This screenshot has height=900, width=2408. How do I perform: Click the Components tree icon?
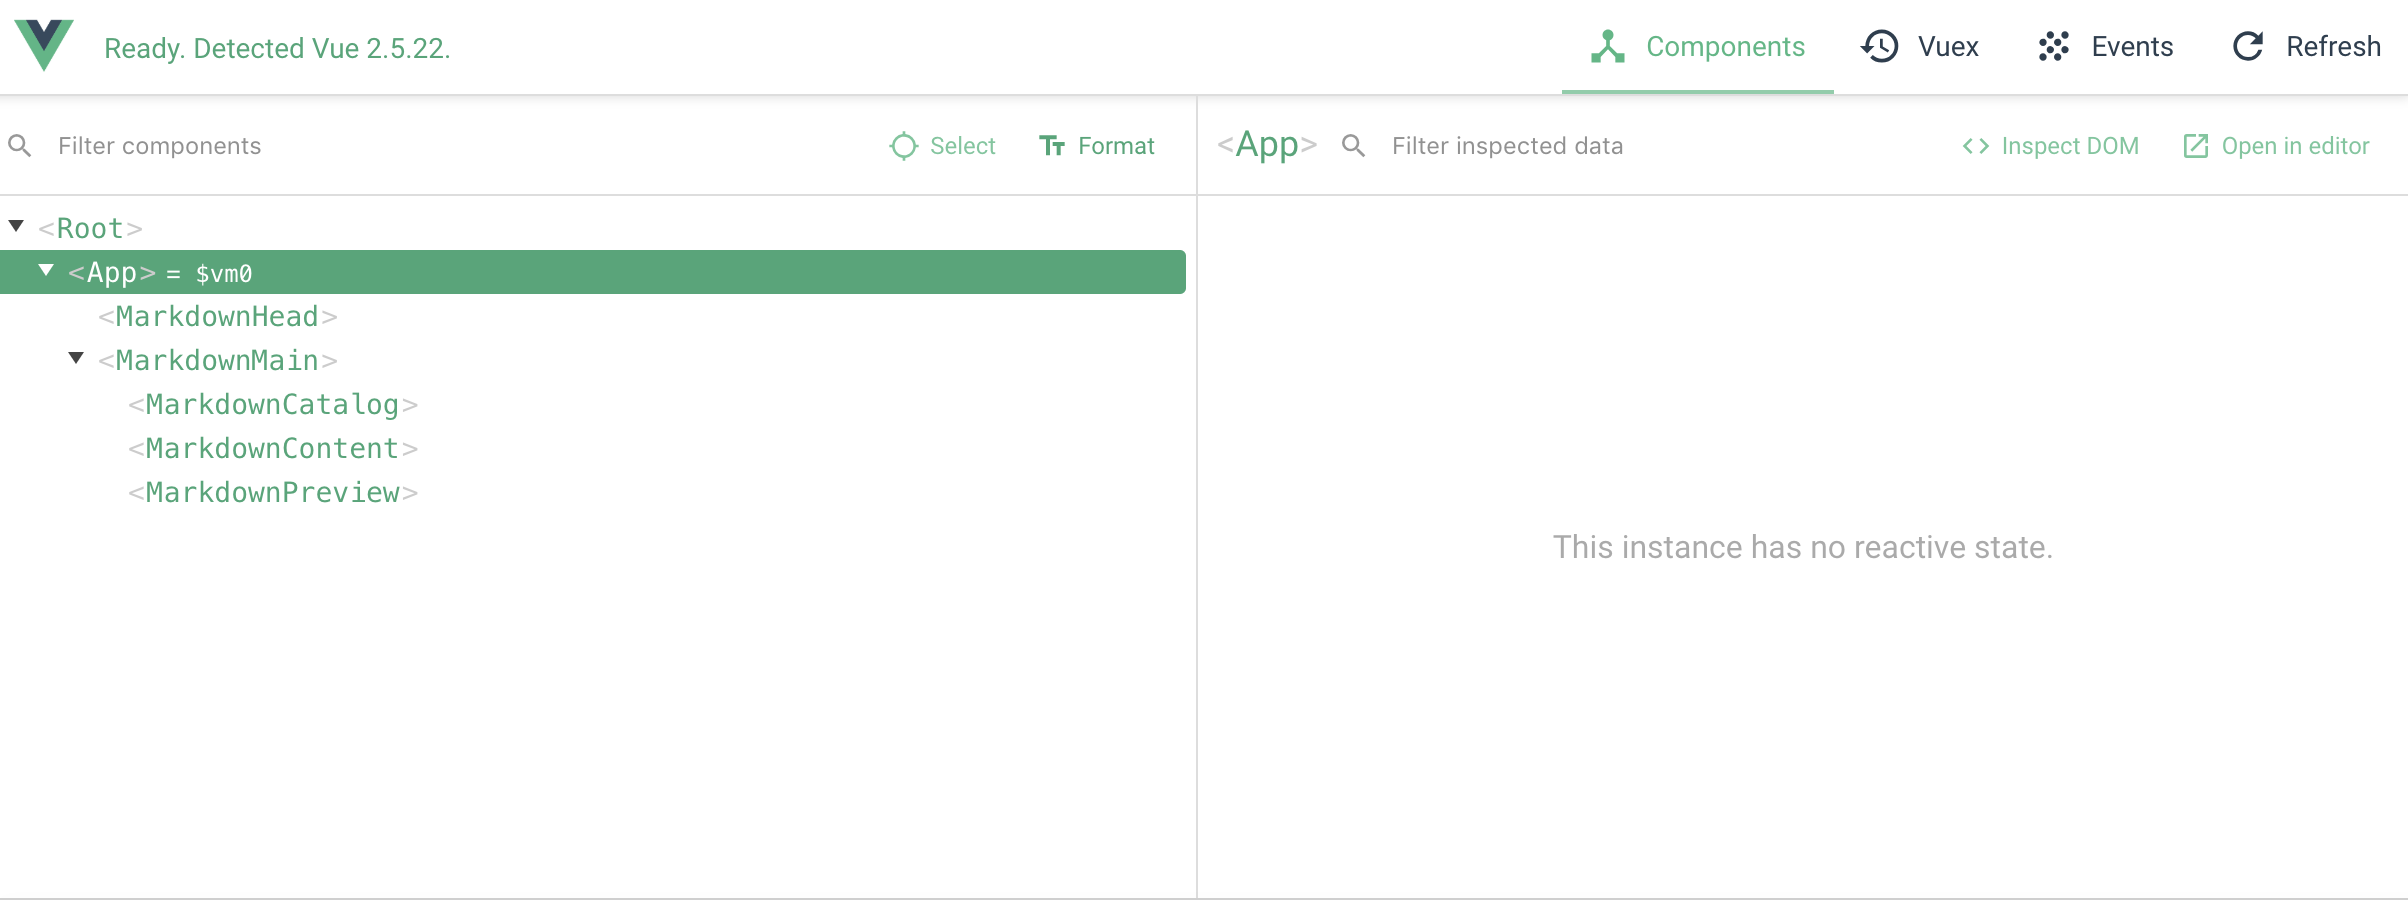tap(1607, 47)
